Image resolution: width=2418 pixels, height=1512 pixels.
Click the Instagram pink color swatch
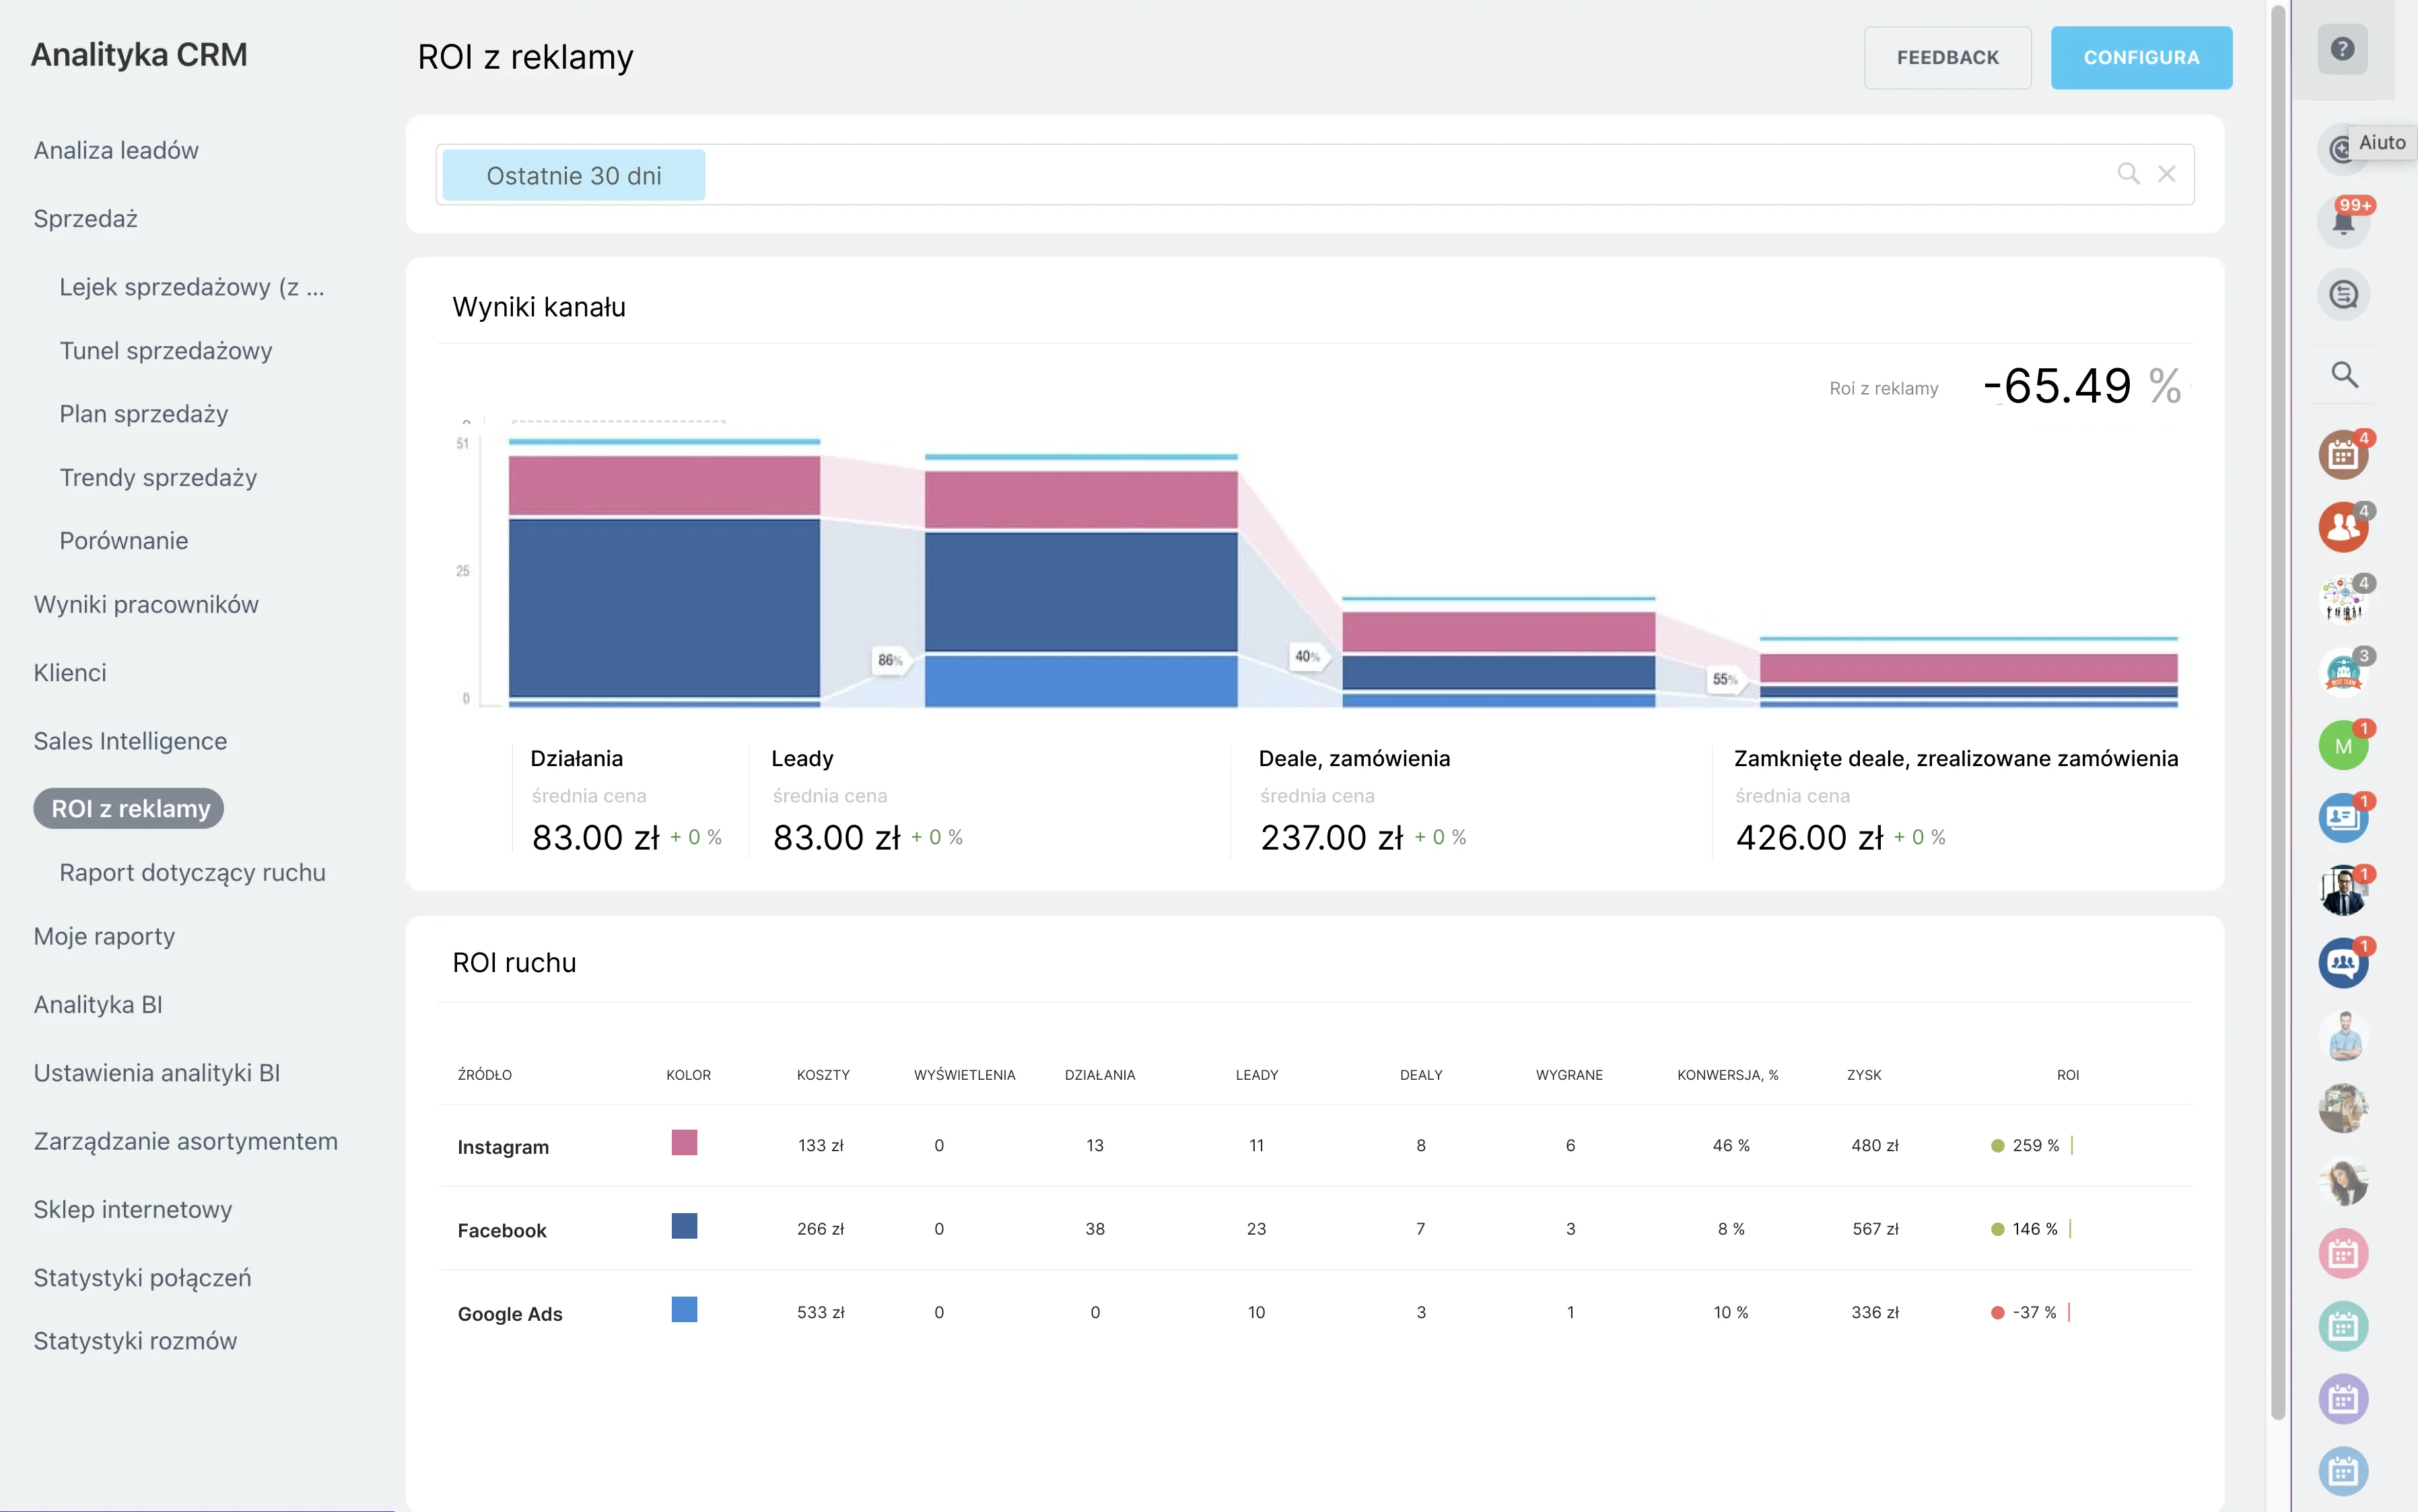click(x=684, y=1142)
